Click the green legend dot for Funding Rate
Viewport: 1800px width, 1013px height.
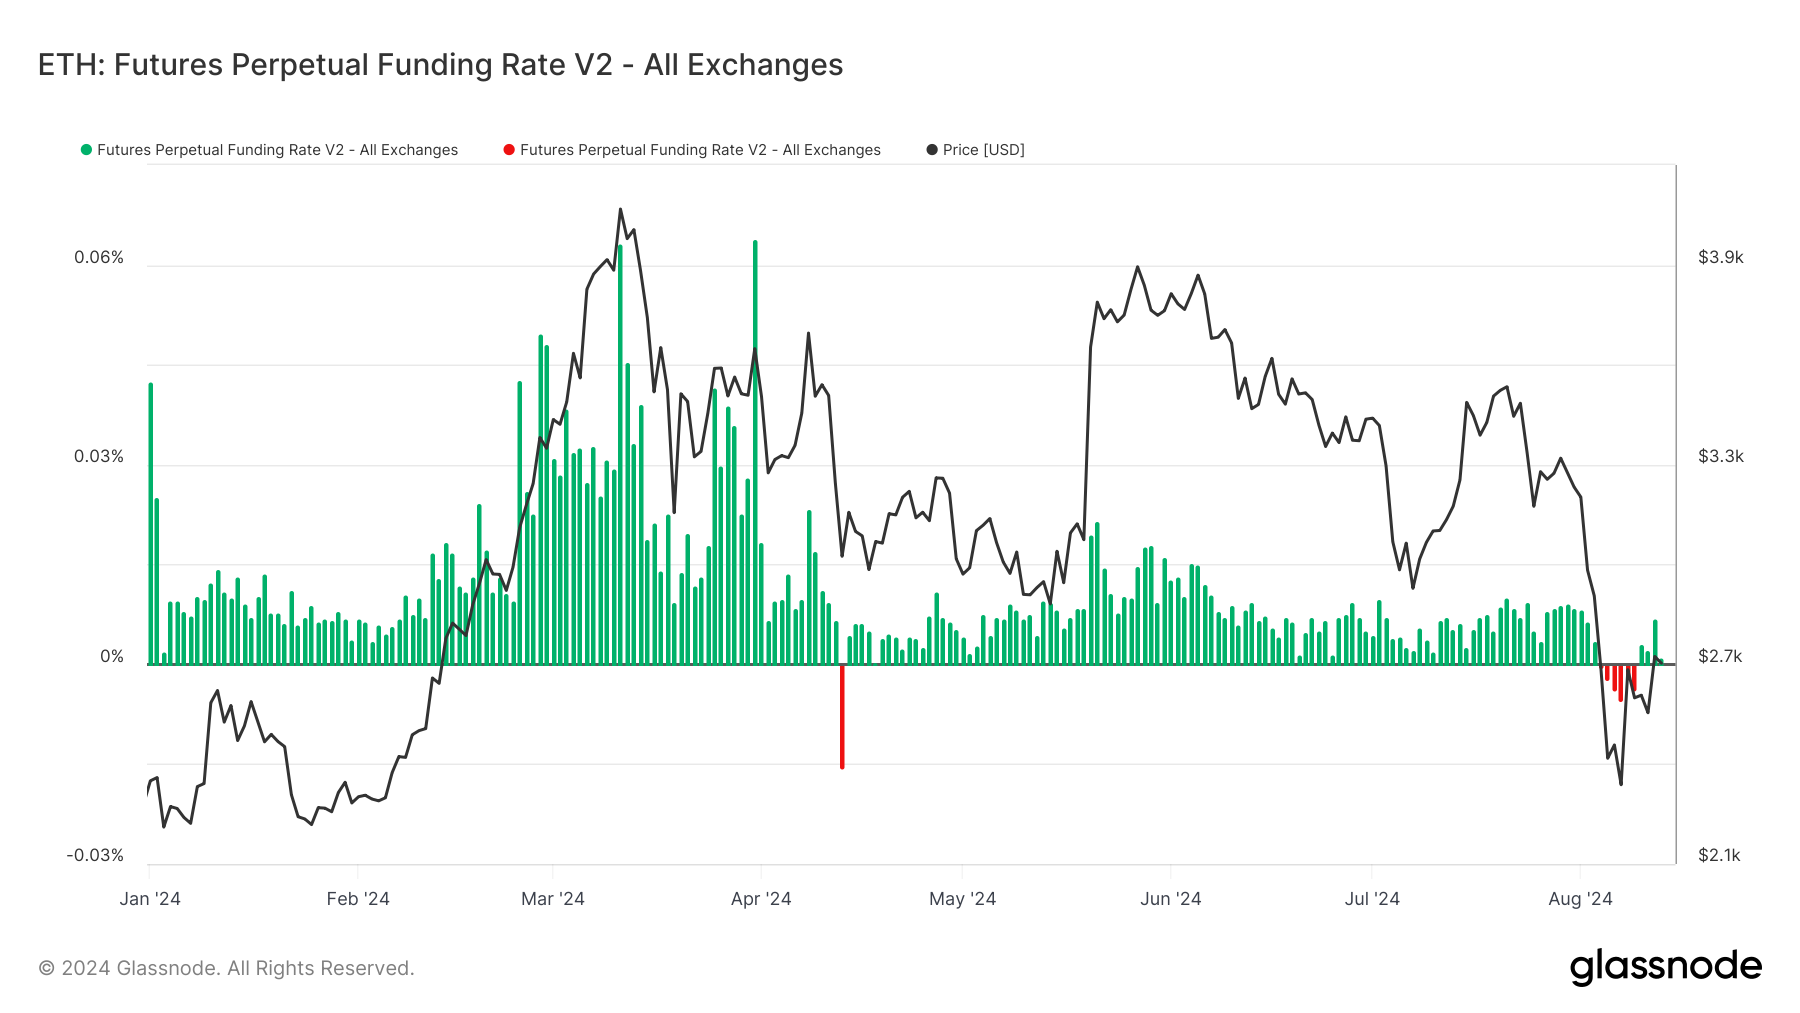click(86, 150)
